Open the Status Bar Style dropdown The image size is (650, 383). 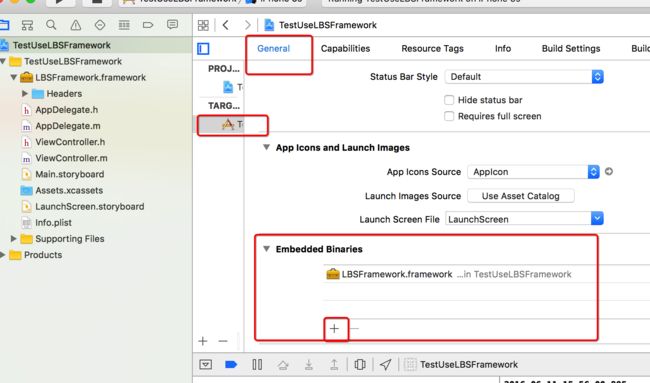[x=524, y=77]
